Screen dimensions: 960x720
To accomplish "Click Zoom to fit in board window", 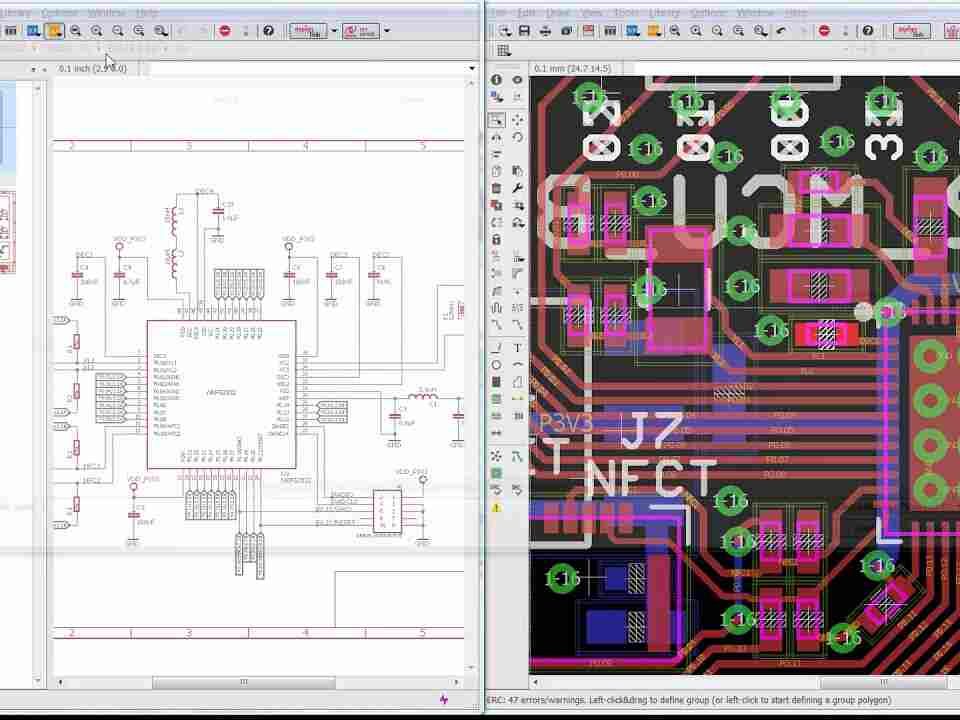I will (675, 31).
